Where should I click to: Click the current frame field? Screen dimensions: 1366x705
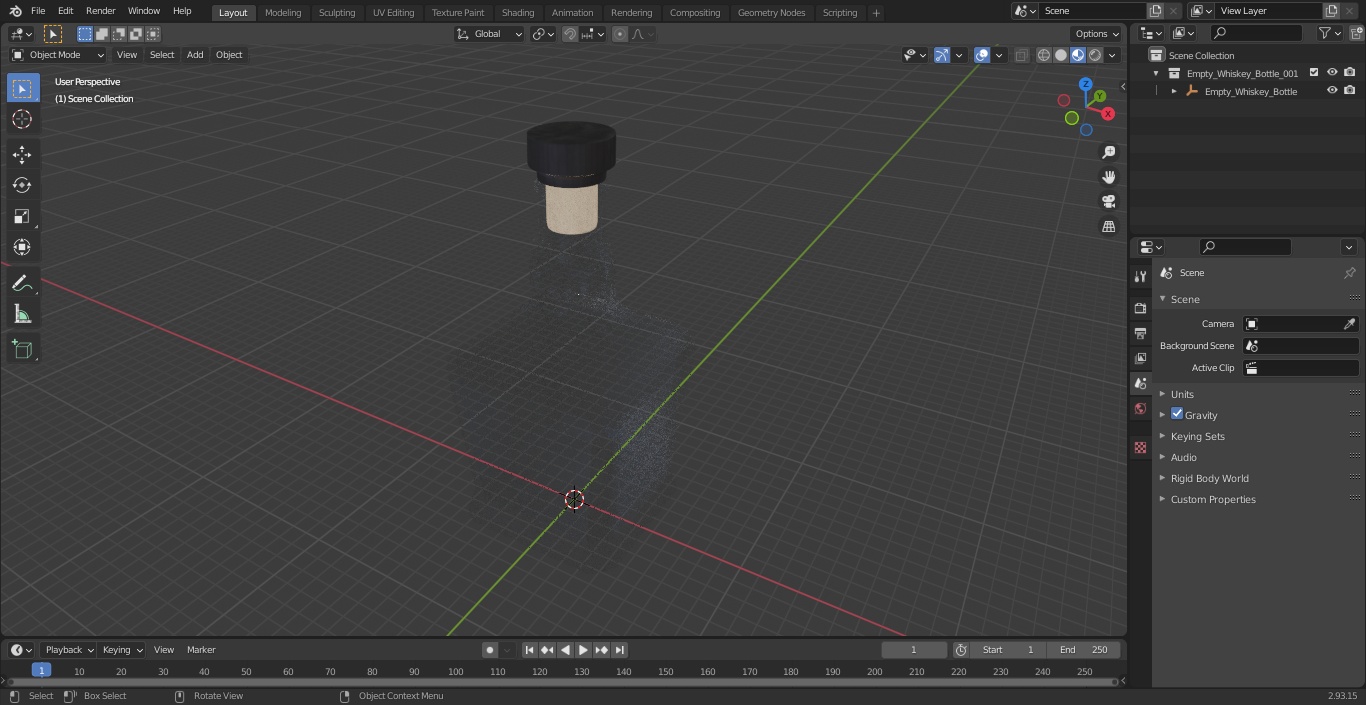coord(914,650)
